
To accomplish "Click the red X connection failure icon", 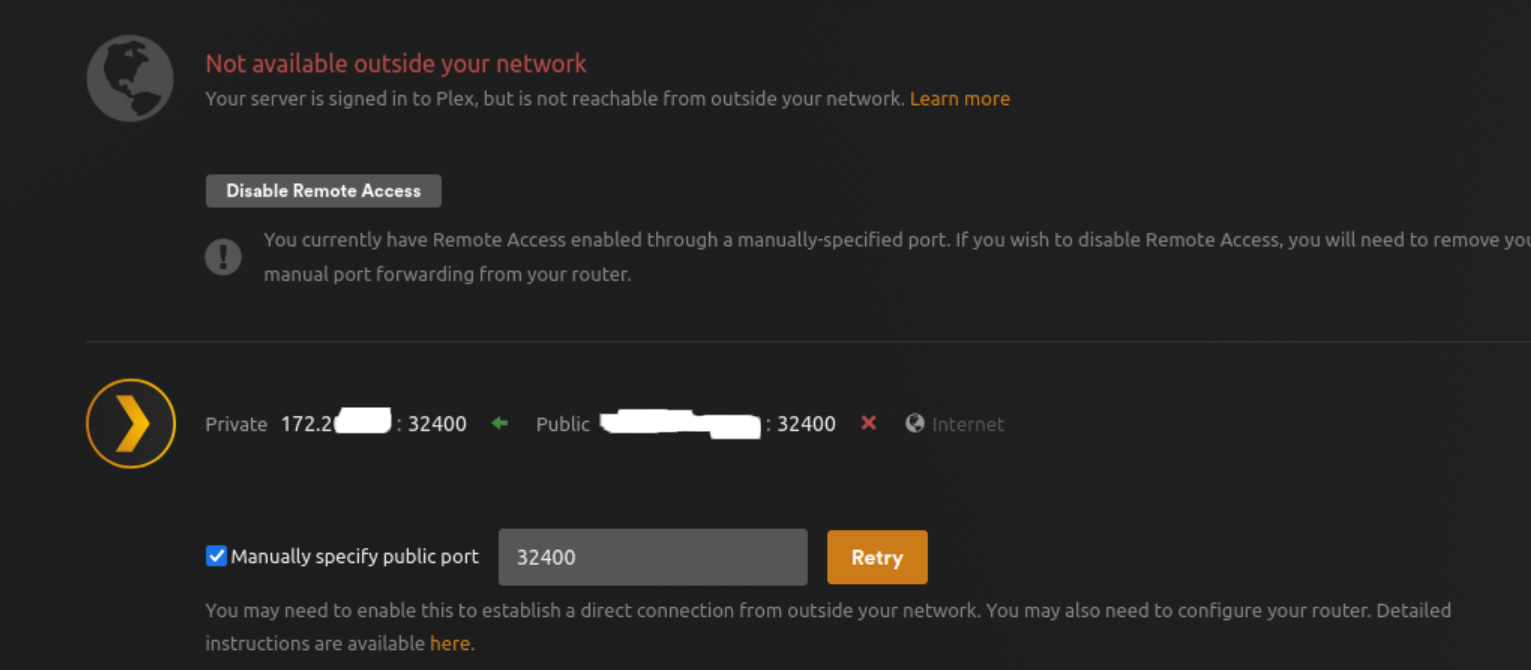I will pyautogui.click(x=868, y=423).
